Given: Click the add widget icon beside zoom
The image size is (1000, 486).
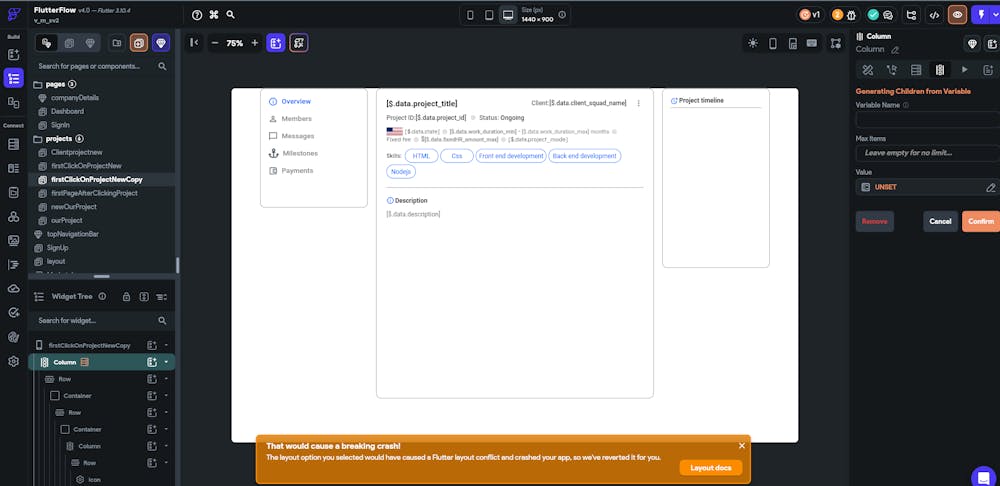Looking at the screenshot, I should tap(275, 43).
